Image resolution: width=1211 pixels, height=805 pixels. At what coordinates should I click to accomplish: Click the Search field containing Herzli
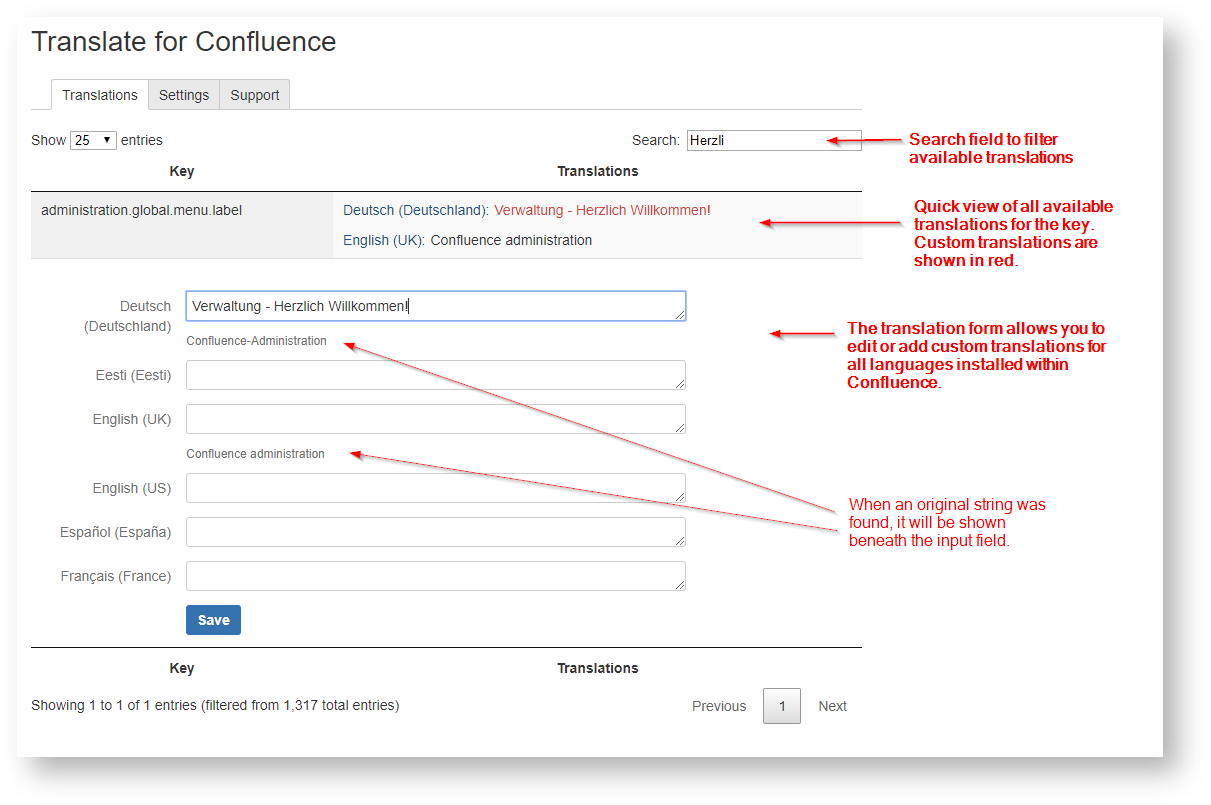pyautogui.click(x=757, y=140)
